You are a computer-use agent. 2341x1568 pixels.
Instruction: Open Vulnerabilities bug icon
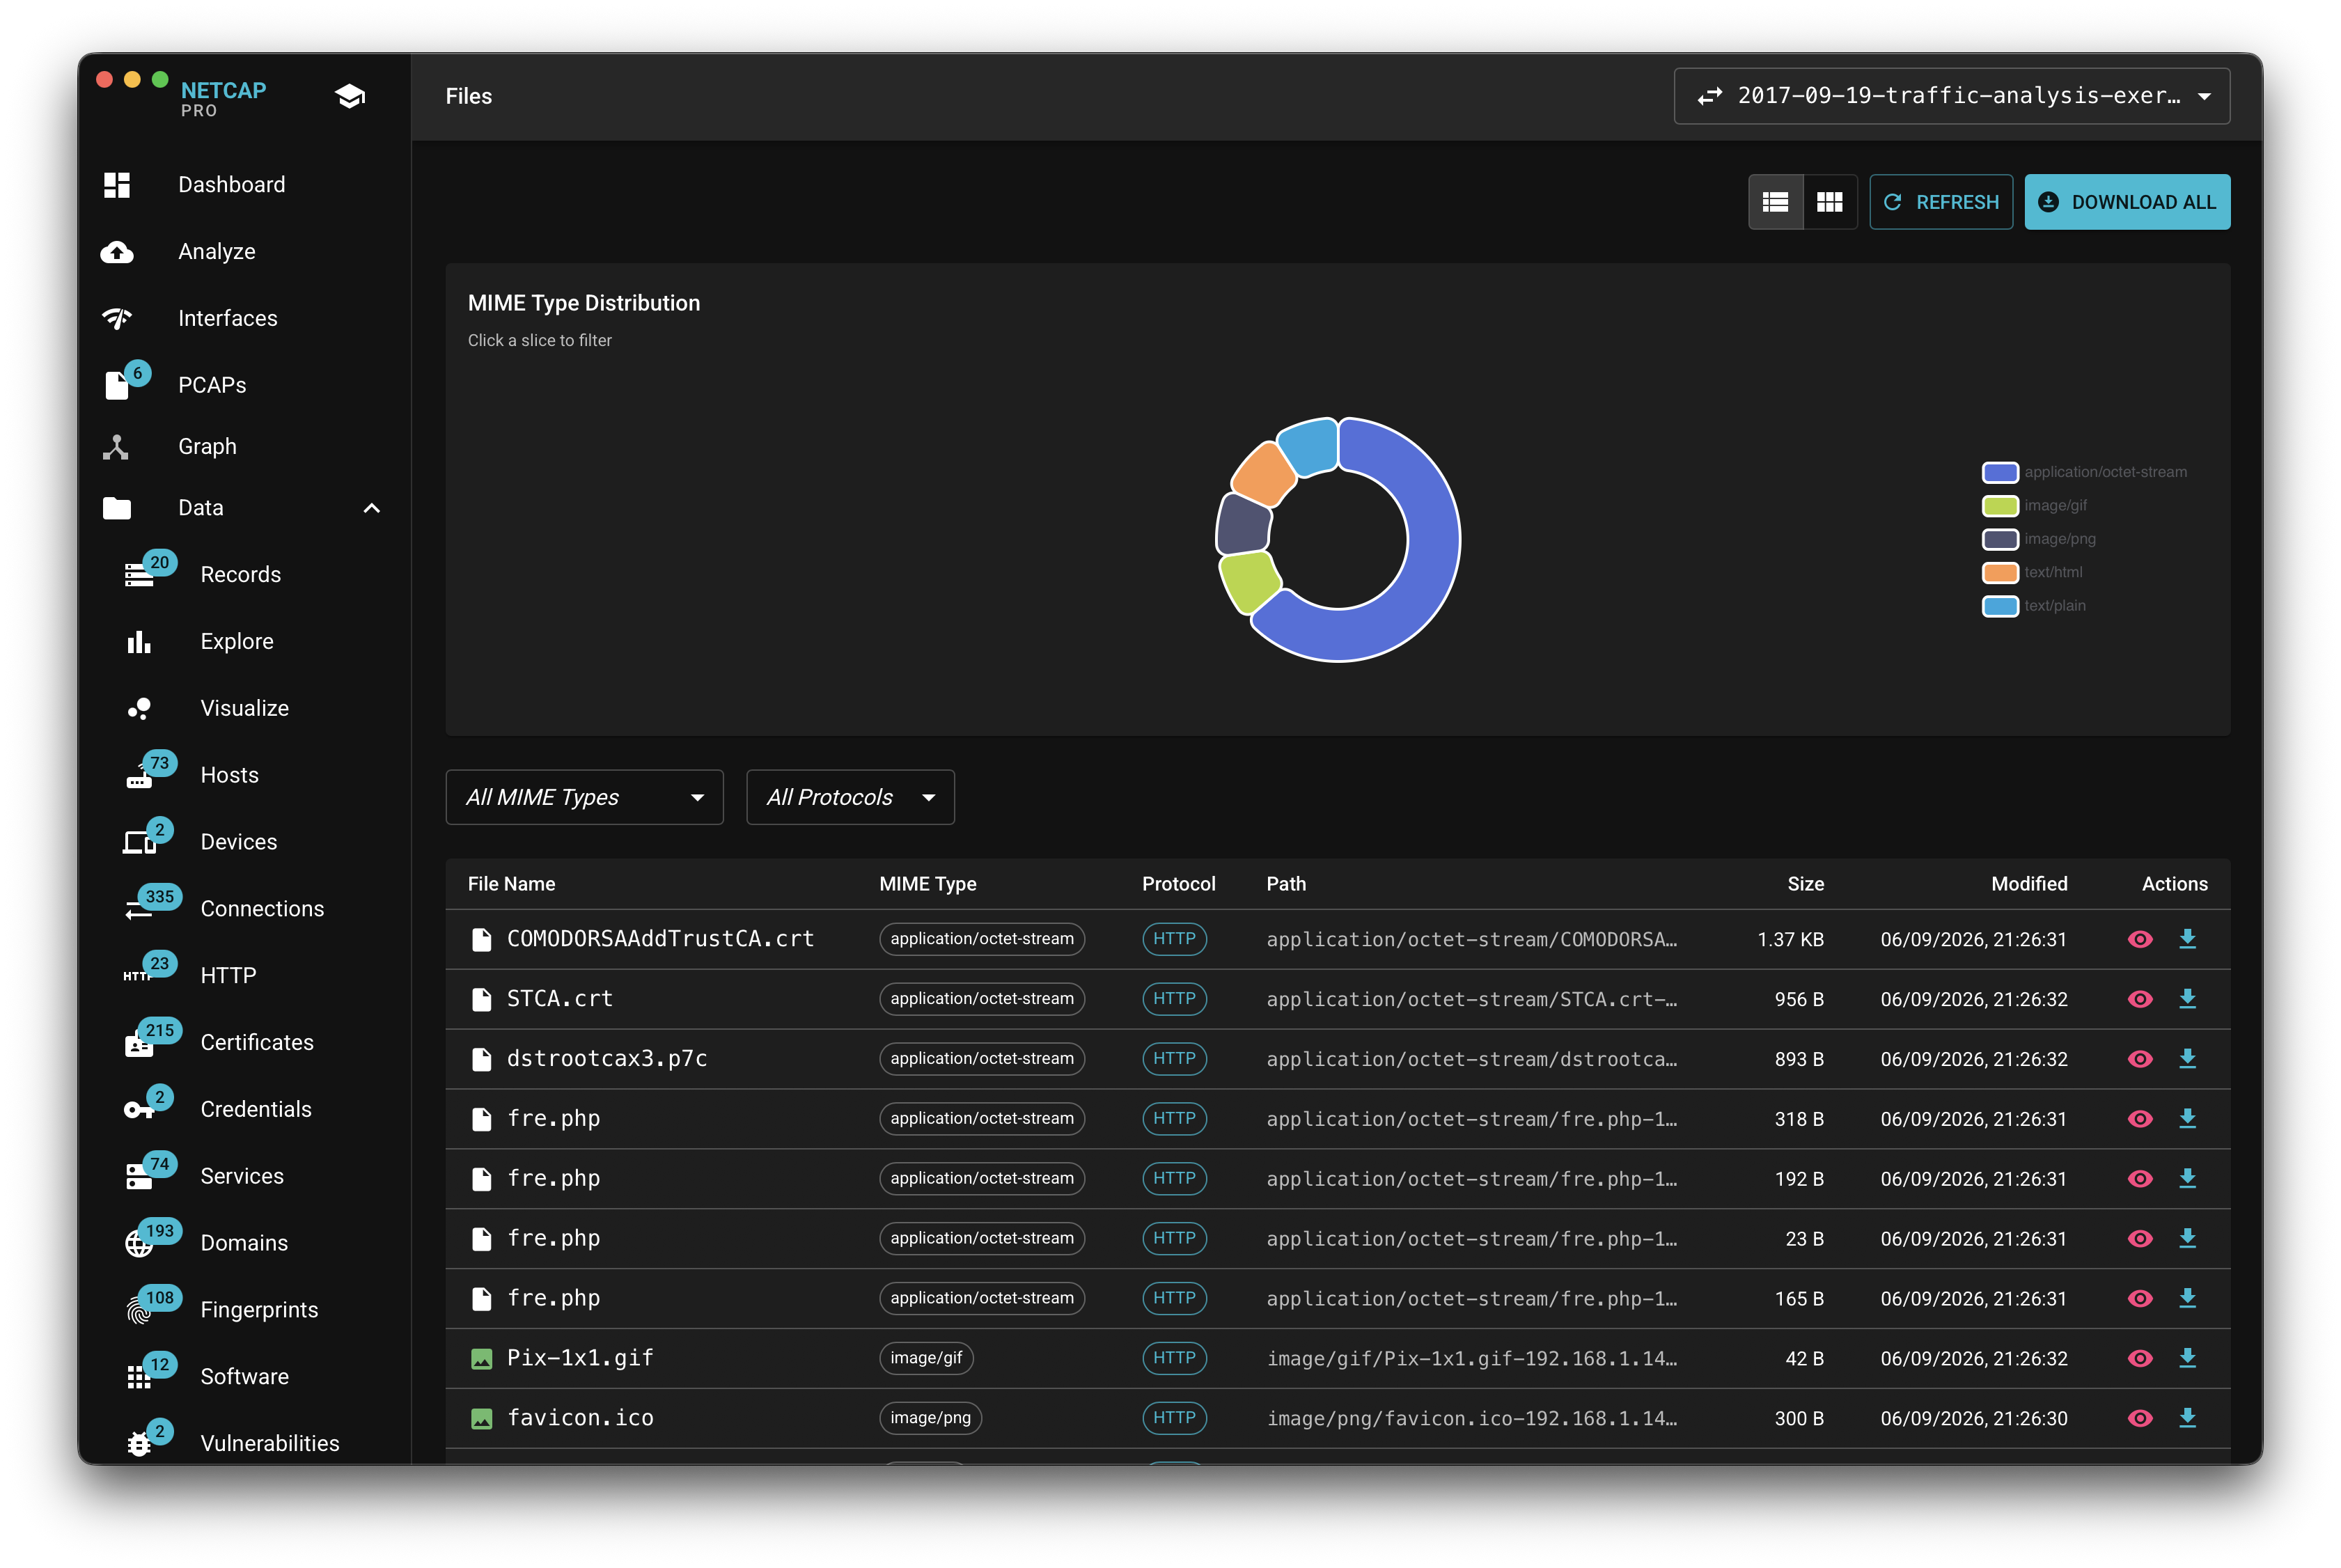coord(139,1444)
